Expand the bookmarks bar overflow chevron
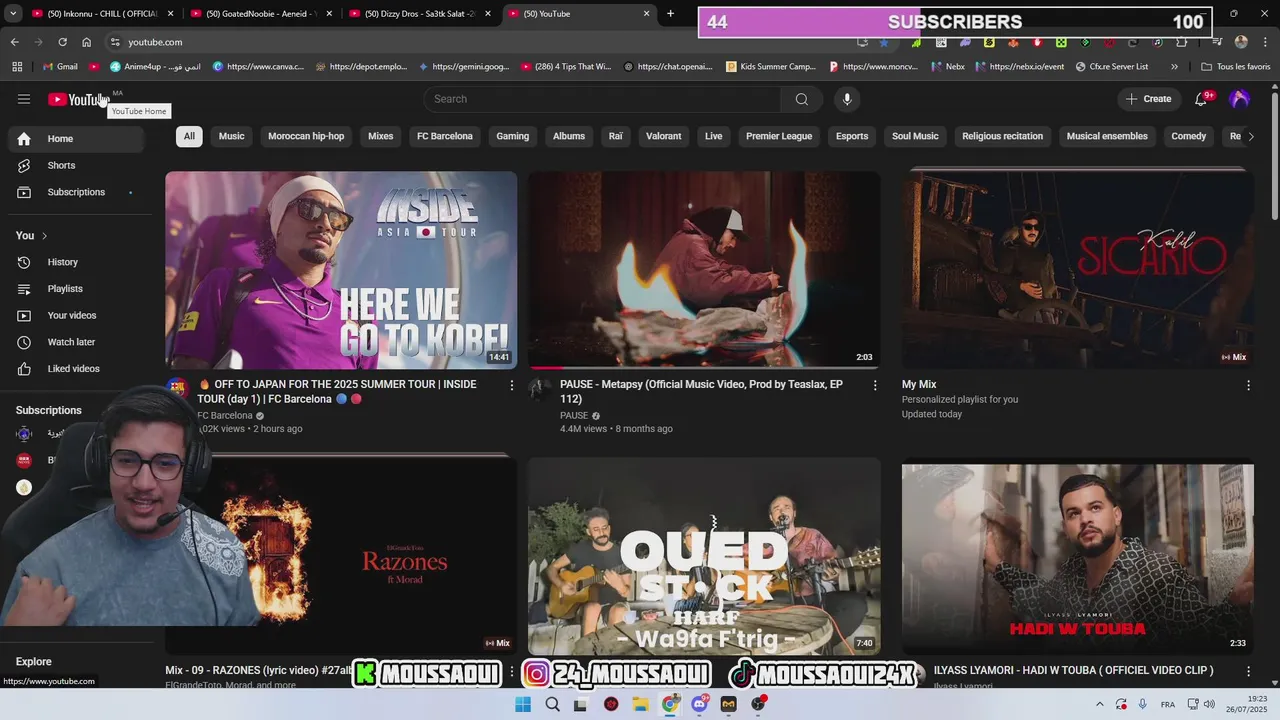This screenshot has height=720, width=1280. (x=1174, y=67)
